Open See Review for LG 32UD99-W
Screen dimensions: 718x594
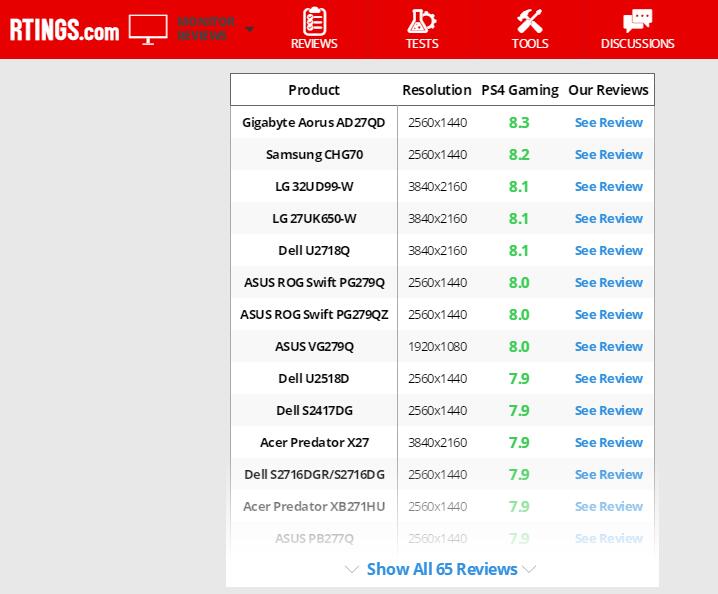tap(609, 186)
